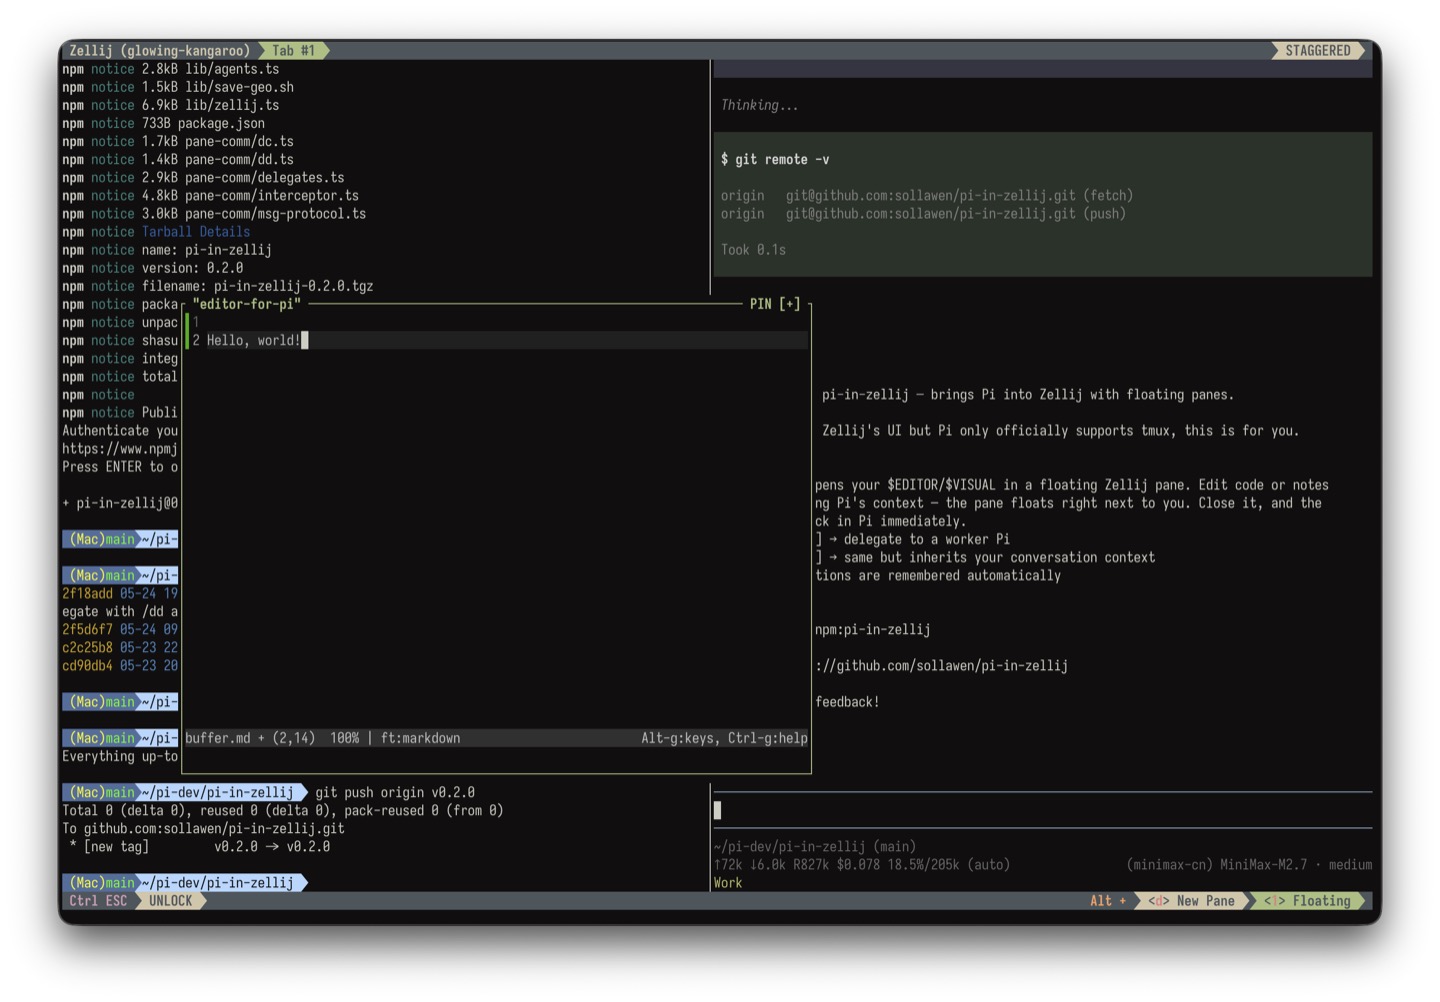Click the "git push origin v0.2.0" command
This screenshot has height=1002, width=1440.
click(x=395, y=792)
